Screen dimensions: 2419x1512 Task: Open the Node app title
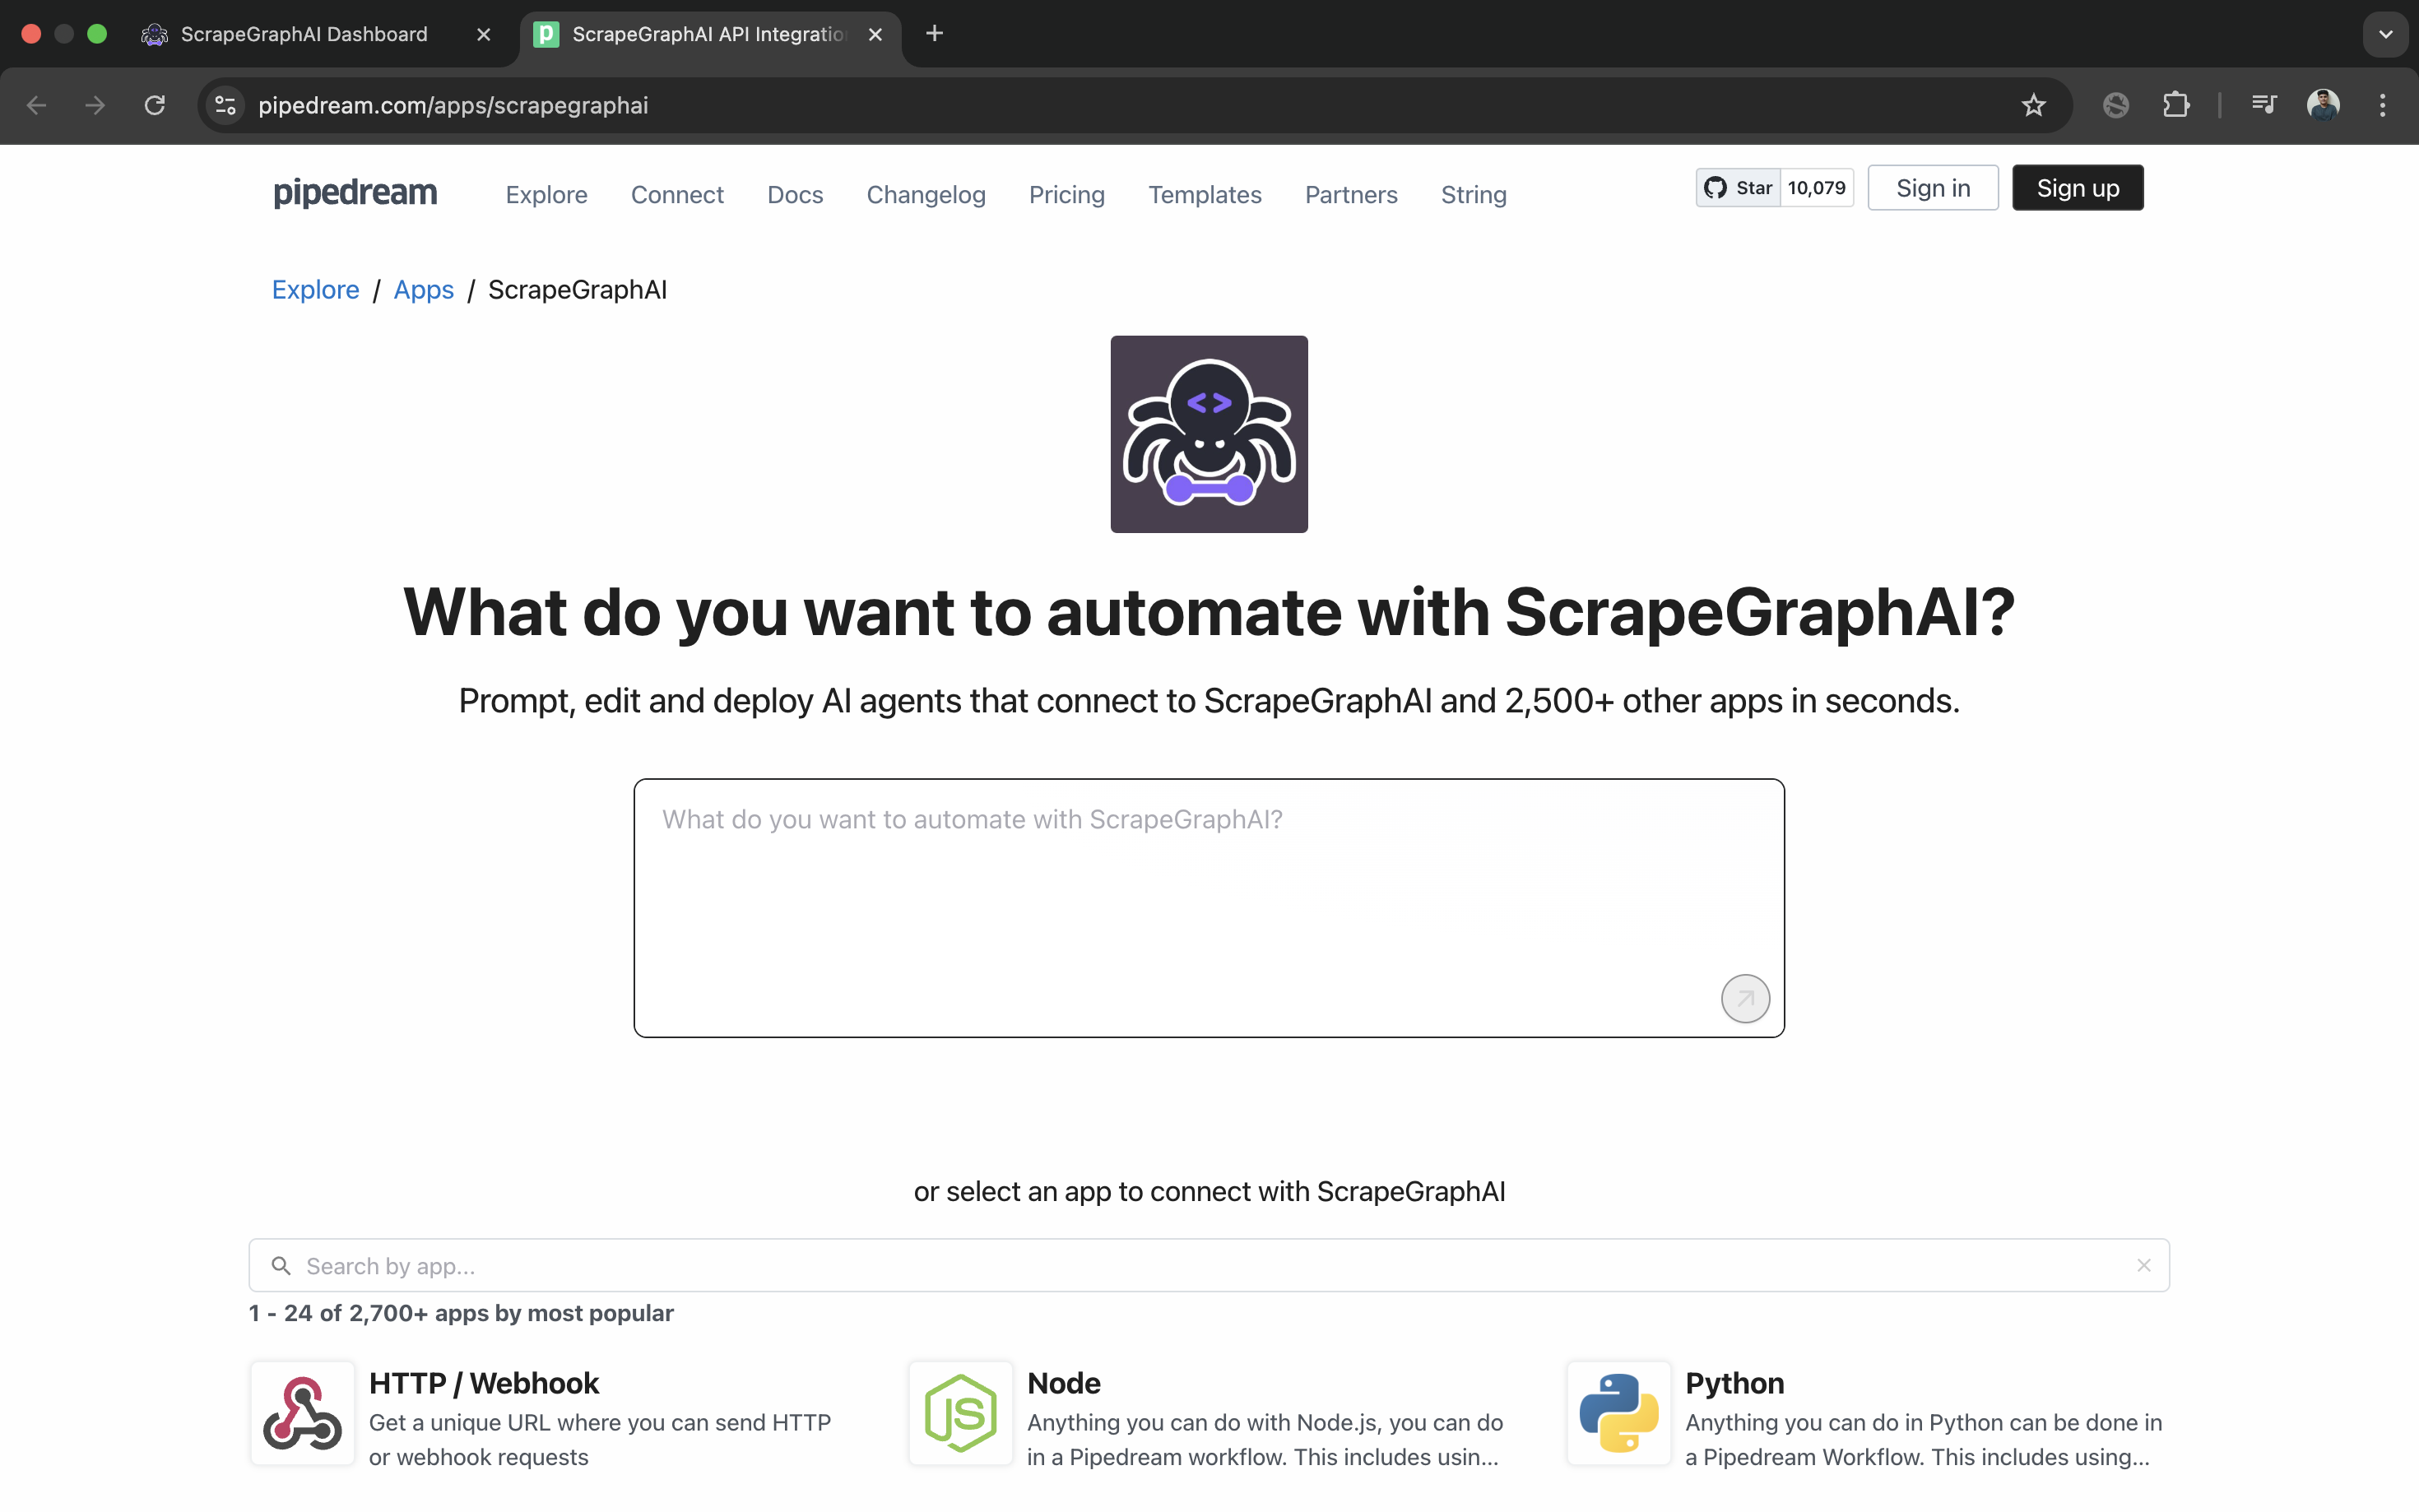coord(1064,1383)
